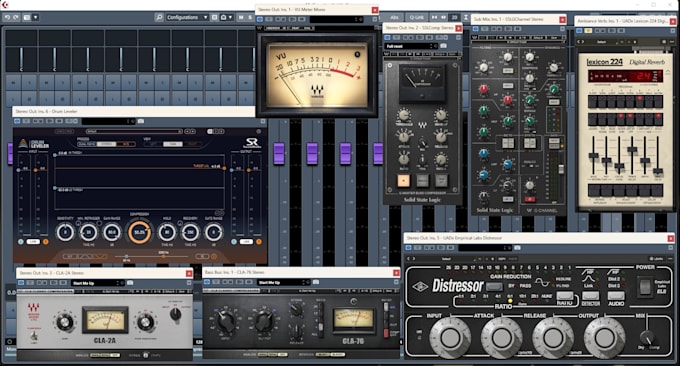Click the AUDIO button on the Distressor
This screenshot has width=680, height=366.
pos(616,297)
